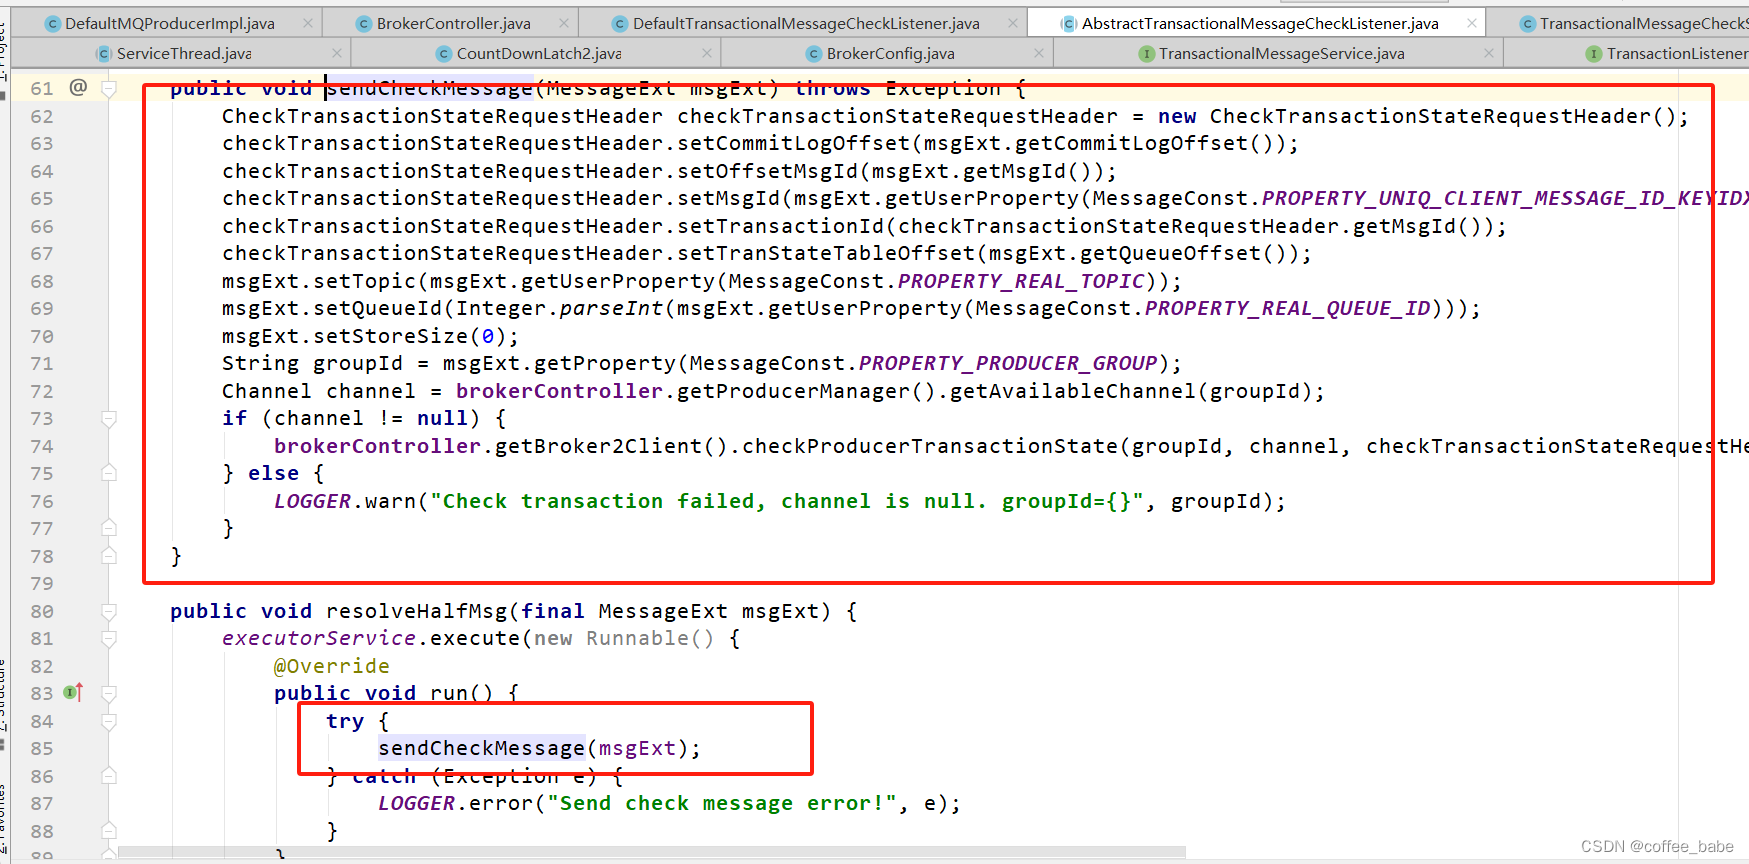
Task: Click the LOGGER.warn statement on line 76
Action: click(780, 502)
